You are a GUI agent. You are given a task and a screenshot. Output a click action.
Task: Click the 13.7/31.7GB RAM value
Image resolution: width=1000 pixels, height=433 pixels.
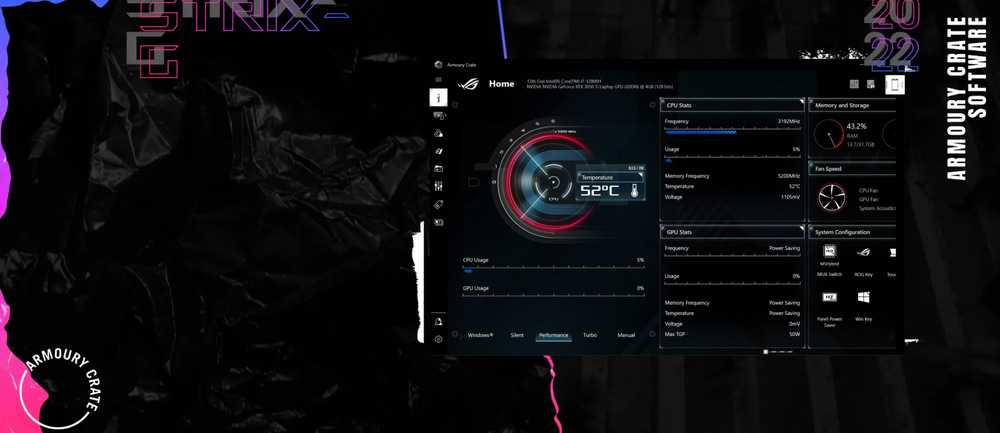pyautogui.click(x=860, y=145)
